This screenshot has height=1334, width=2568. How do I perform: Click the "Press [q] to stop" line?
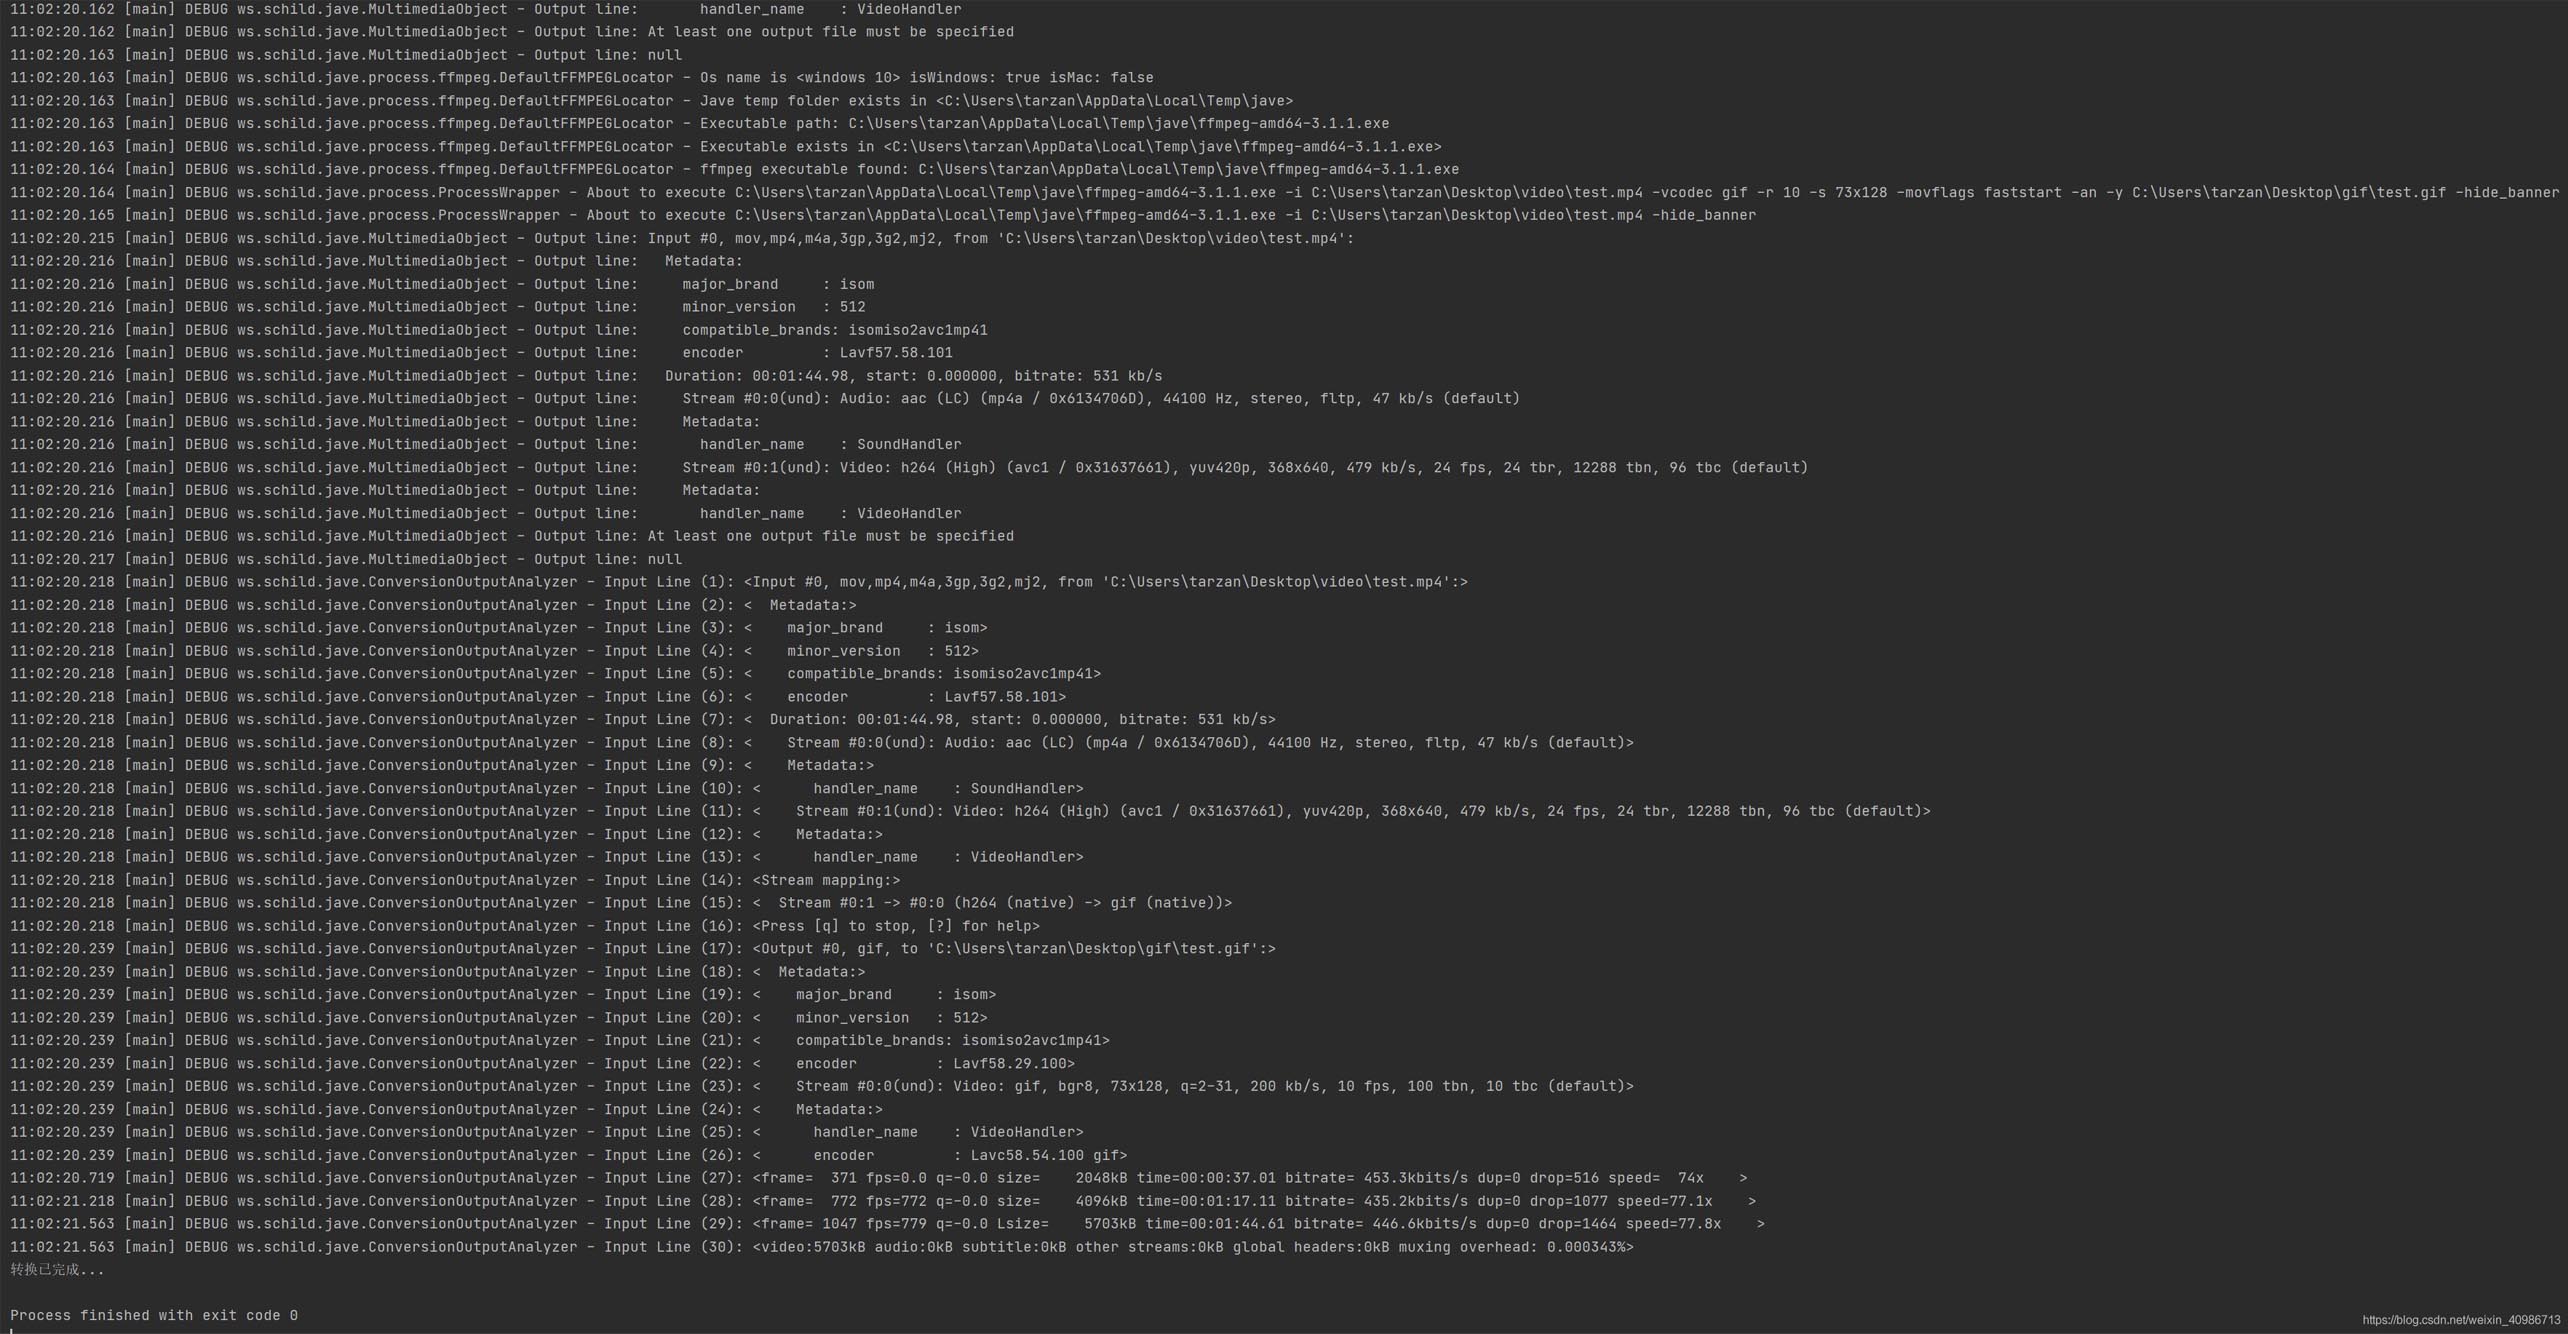[x=895, y=927]
